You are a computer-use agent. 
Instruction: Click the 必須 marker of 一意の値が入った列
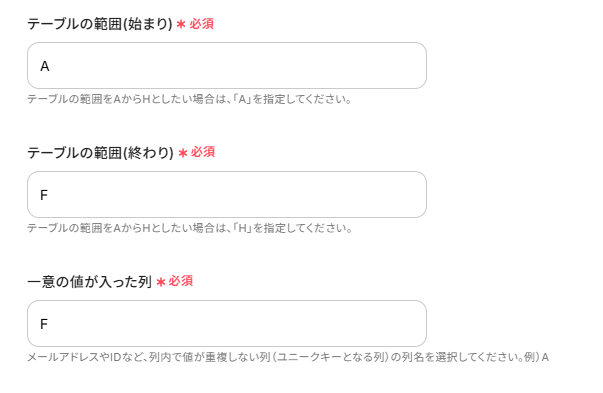click(x=181, y=281)
